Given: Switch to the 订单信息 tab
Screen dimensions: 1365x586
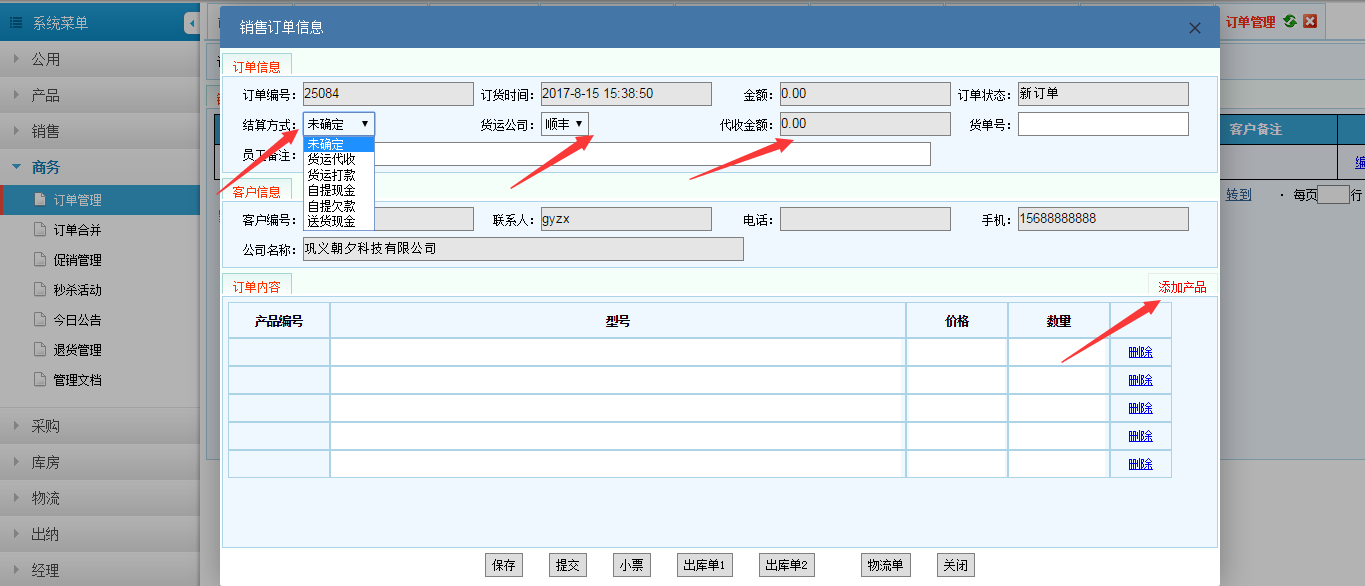Looking at the screenshot, I should click(257, 67).
